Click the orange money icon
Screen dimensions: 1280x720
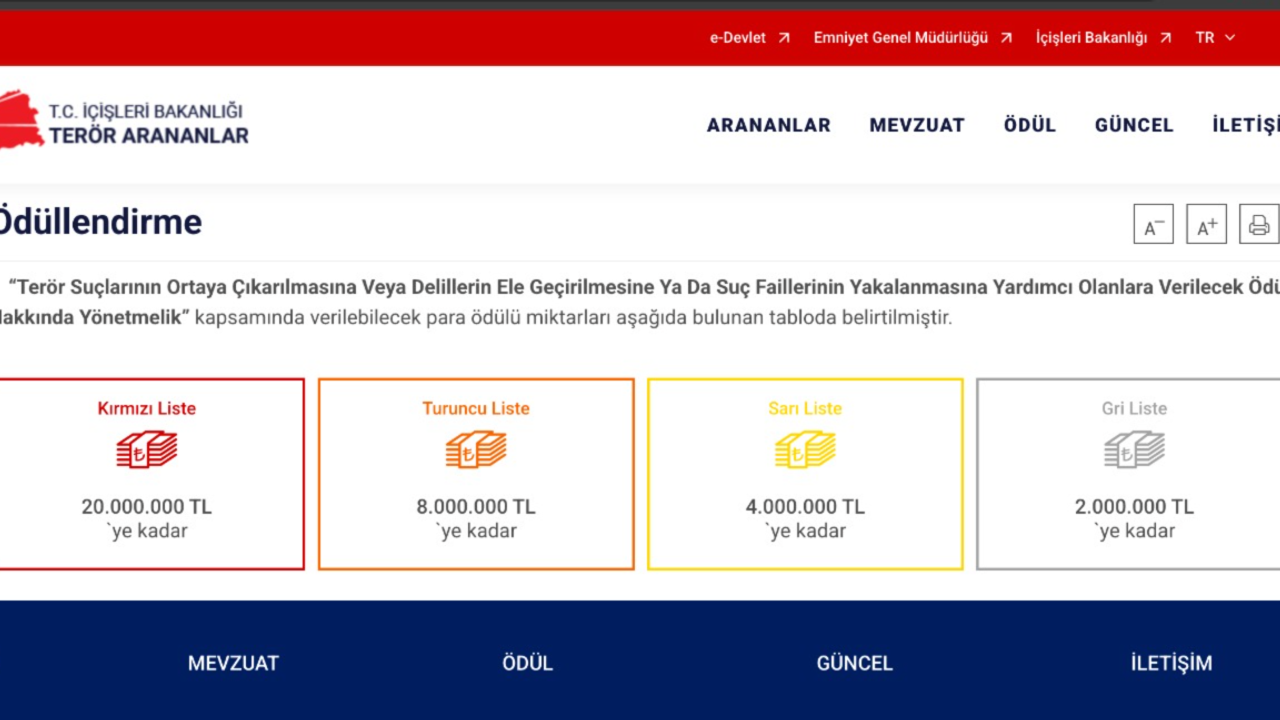pos(476,450)
